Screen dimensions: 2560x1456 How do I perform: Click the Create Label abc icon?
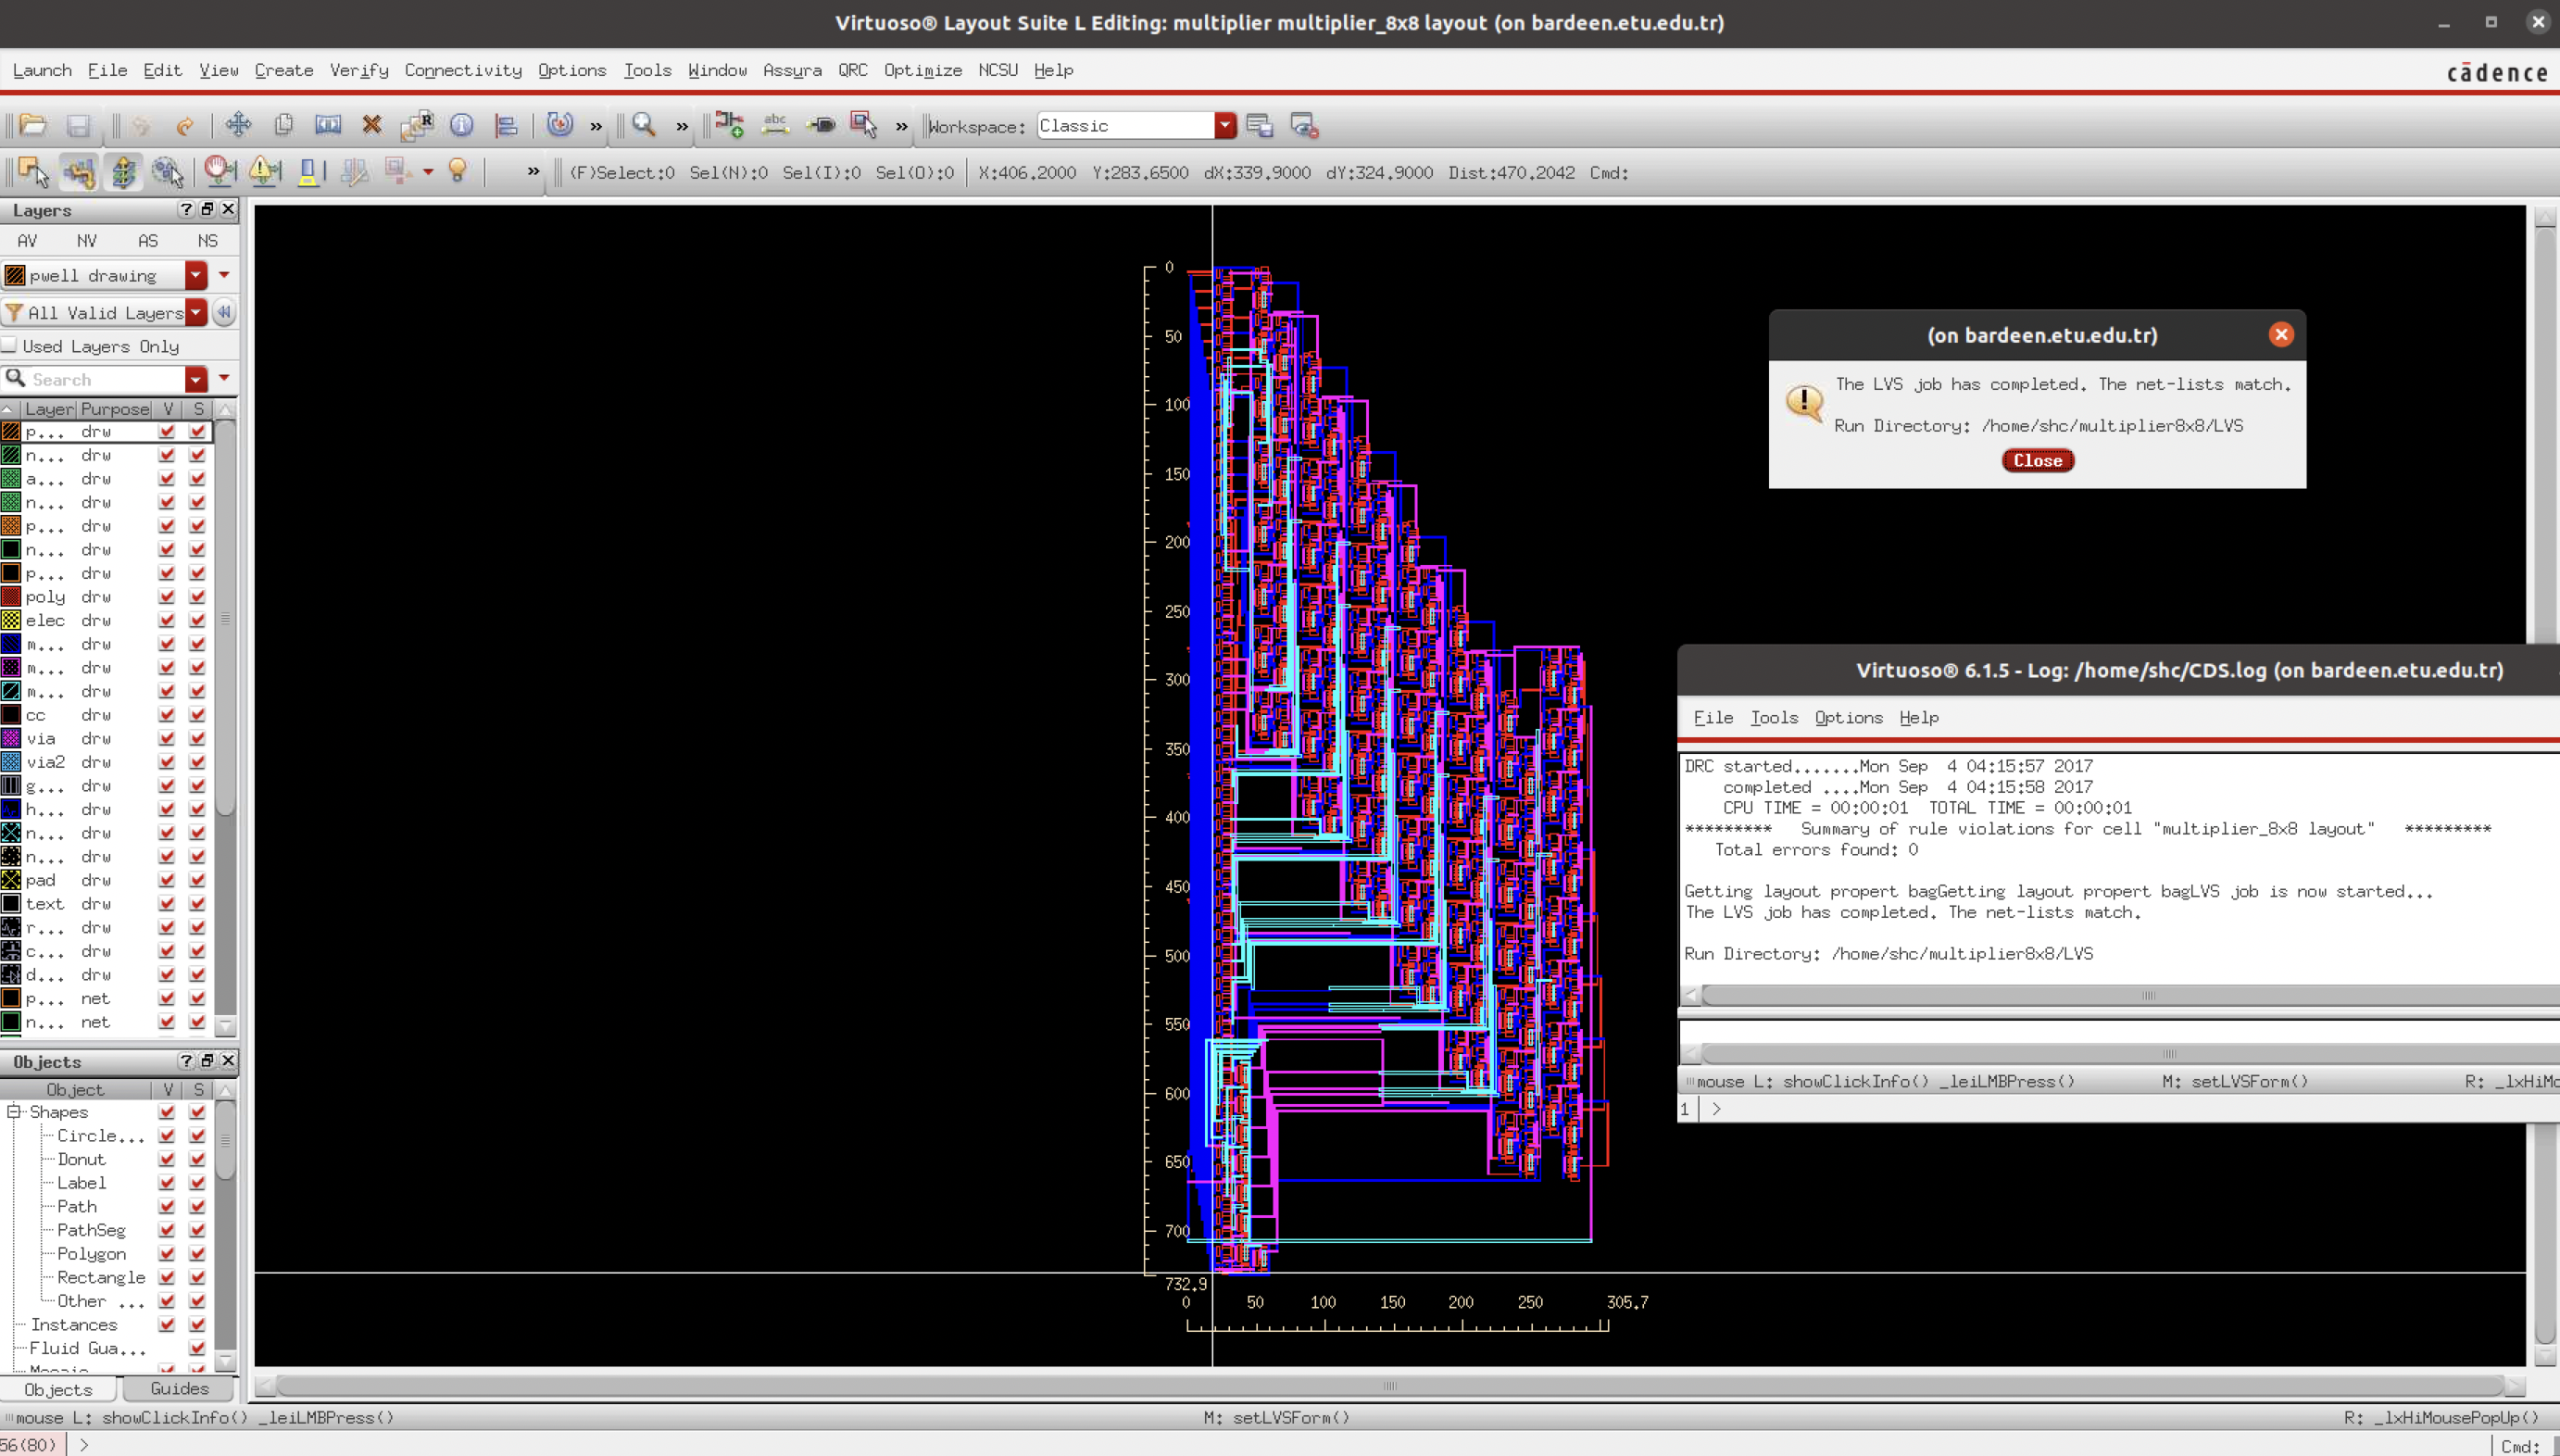[x=775, y=125]
